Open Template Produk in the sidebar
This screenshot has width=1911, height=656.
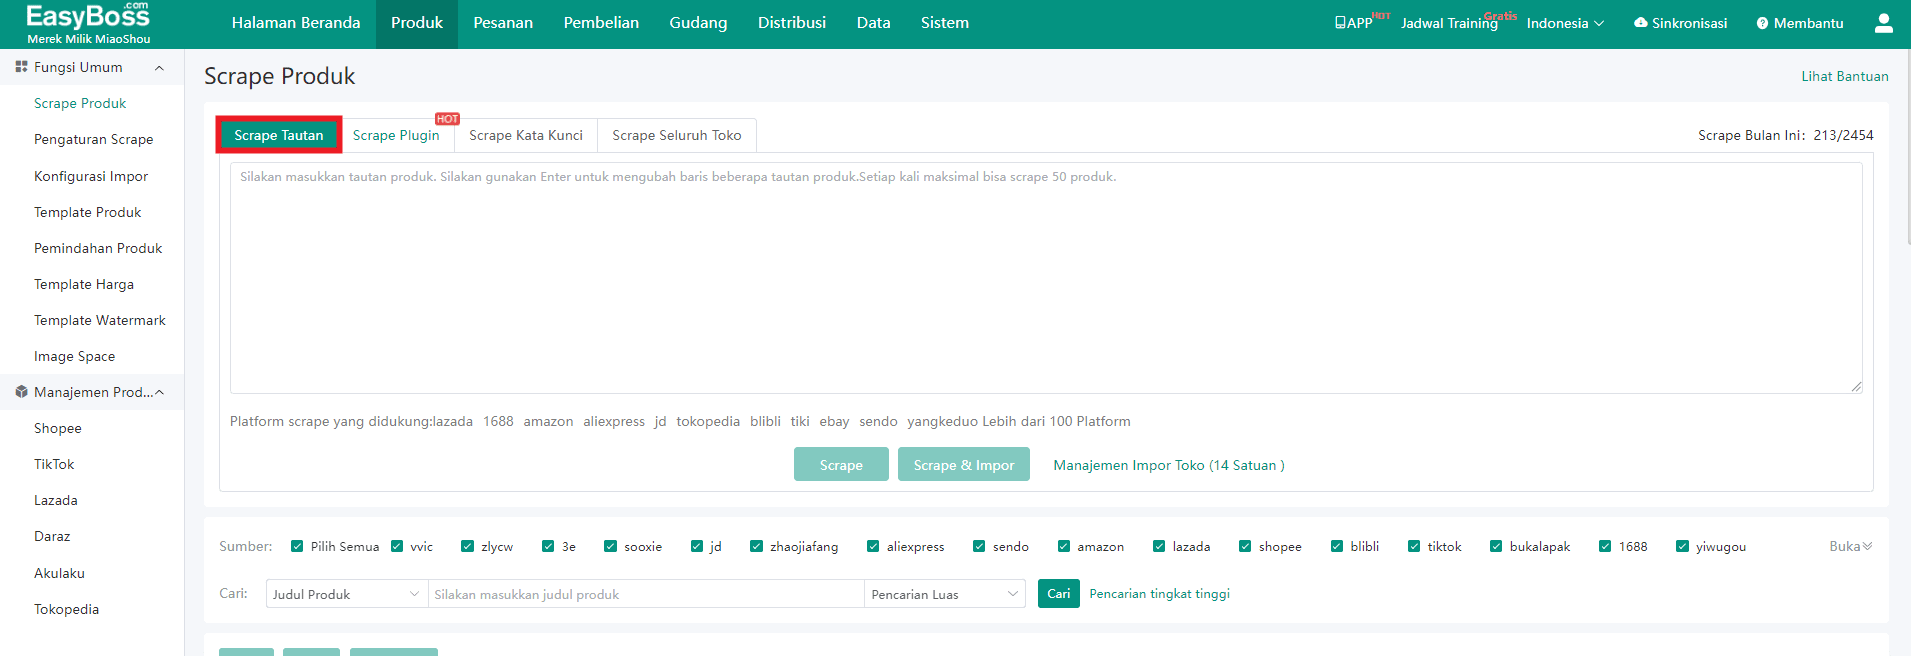coord(88,212)
